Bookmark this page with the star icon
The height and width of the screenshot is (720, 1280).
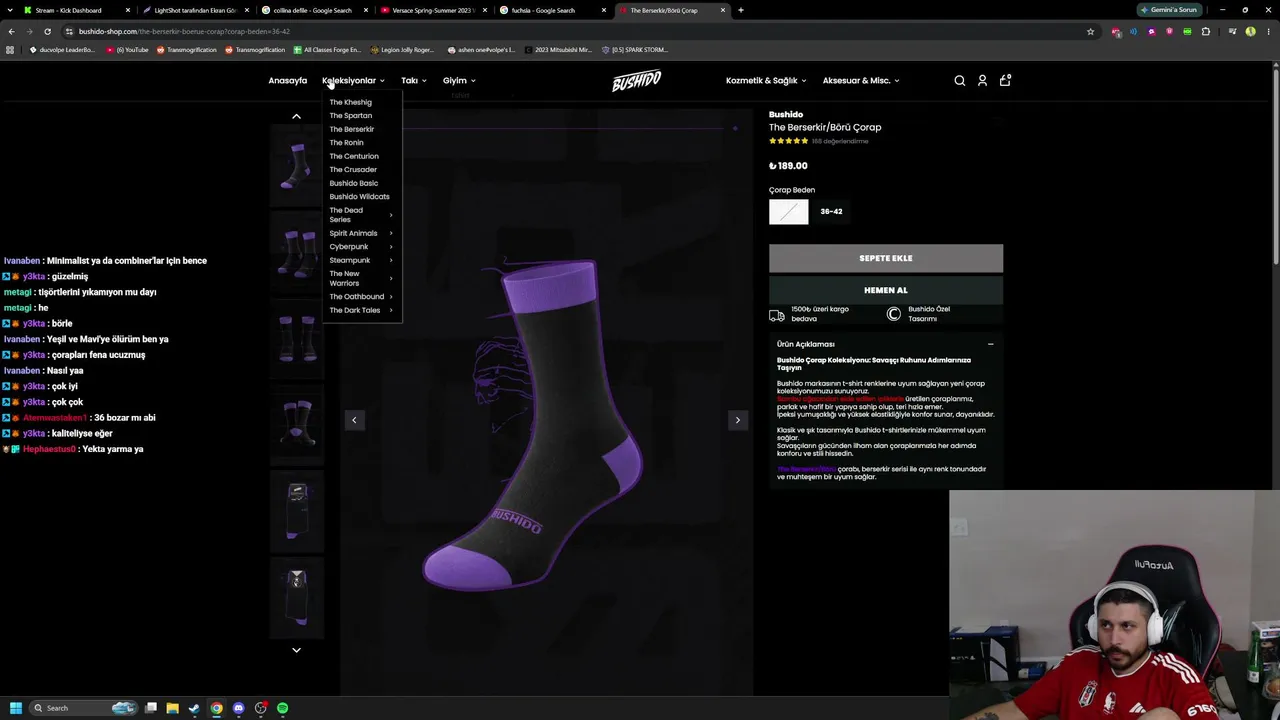pyautogui.click(x=1090, y=31)
